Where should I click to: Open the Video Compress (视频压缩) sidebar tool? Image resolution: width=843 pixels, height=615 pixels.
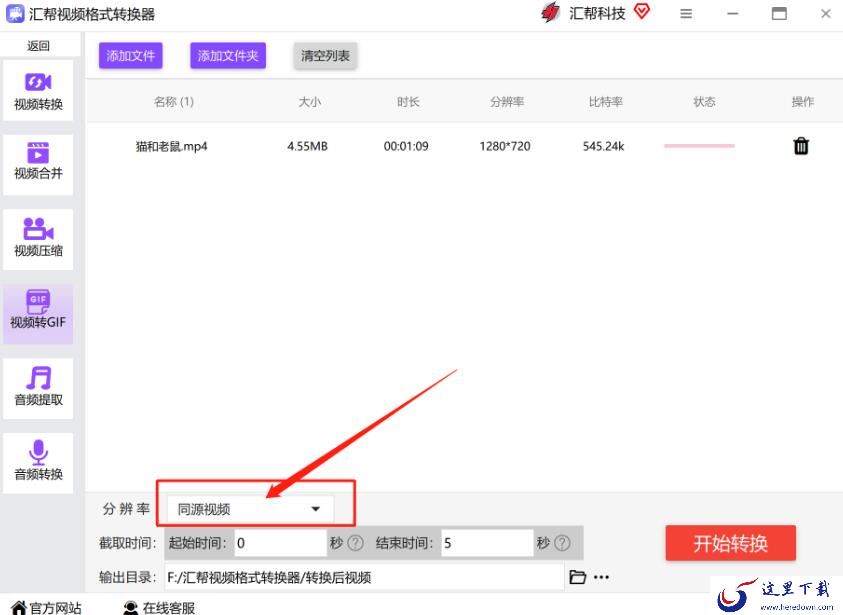38,238
